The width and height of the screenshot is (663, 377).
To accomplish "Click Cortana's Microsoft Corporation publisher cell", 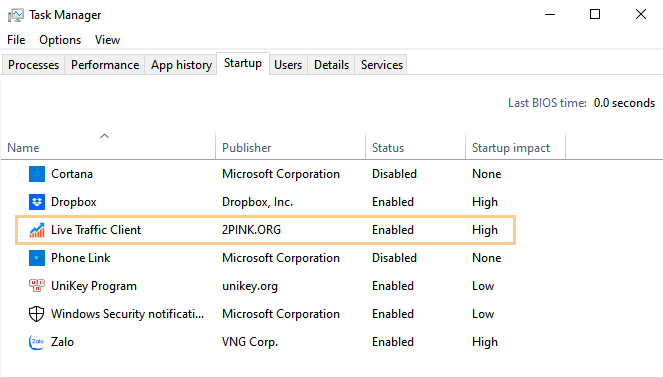I will click(x=281, y=174).
